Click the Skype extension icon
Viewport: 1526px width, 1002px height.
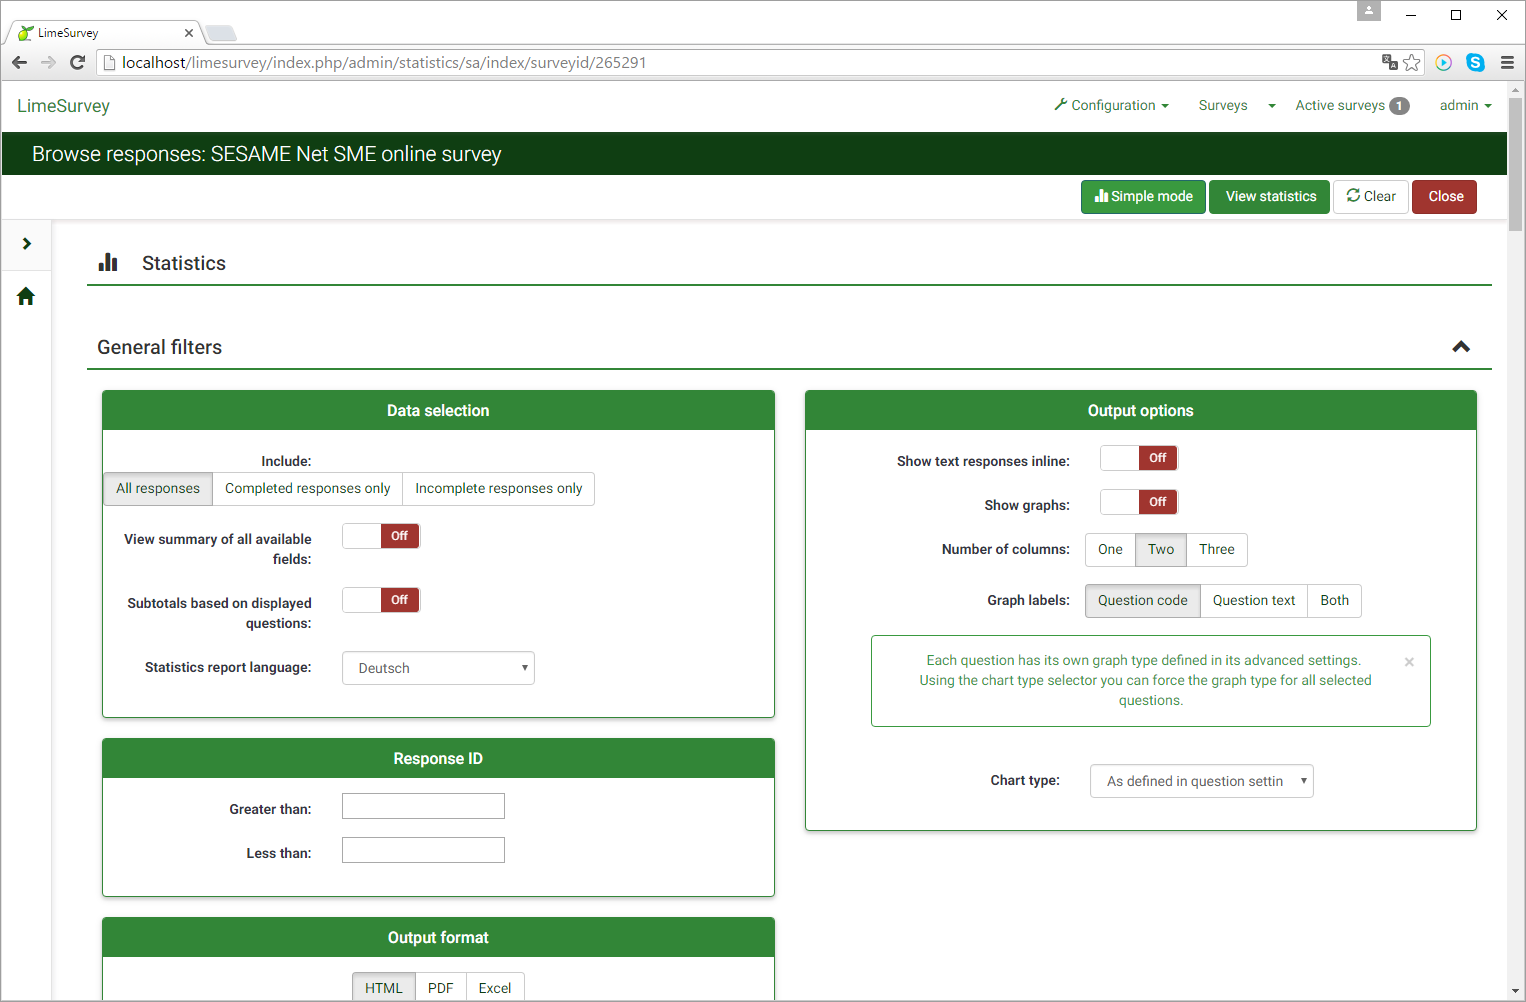[1474, 62]
